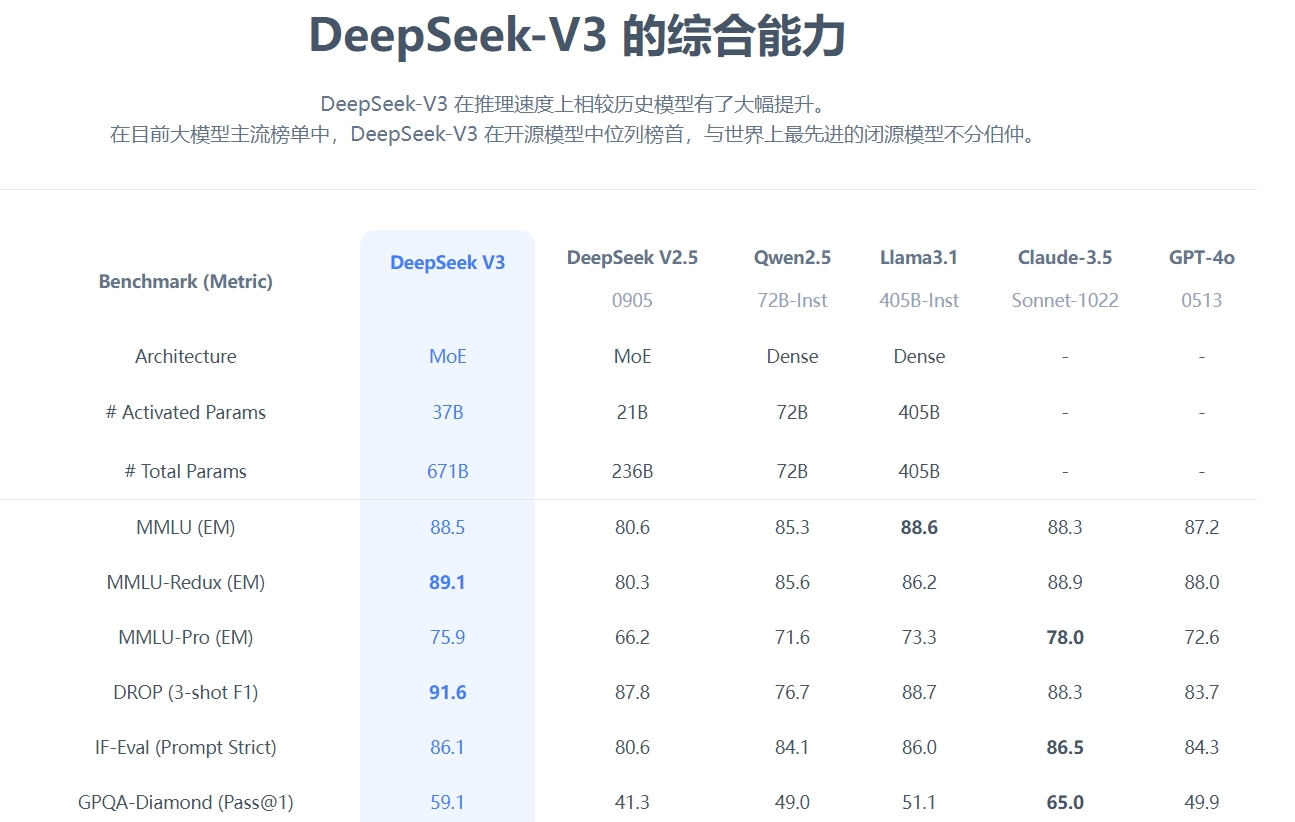Click the bold IF-Eval score '86.5'
1295x822 pixels.
tap(1065, 747)
